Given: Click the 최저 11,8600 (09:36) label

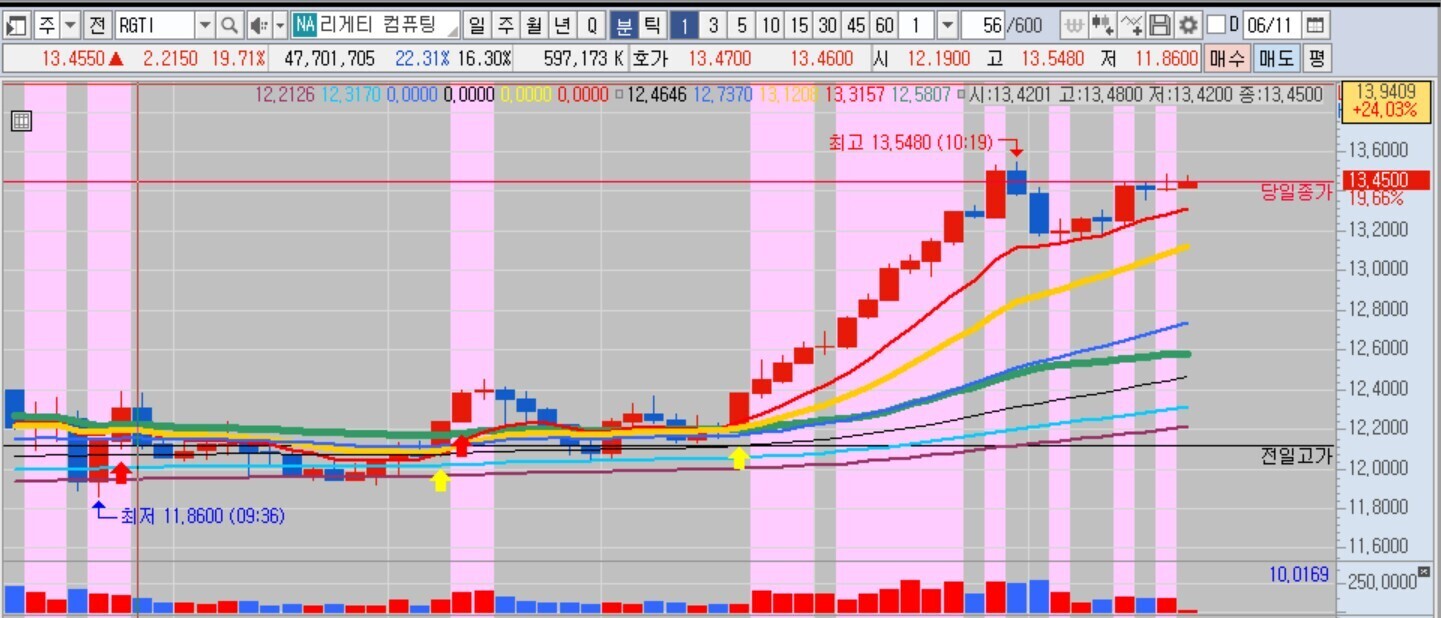Looking at the screenshot, I should (x=203, y=516).
